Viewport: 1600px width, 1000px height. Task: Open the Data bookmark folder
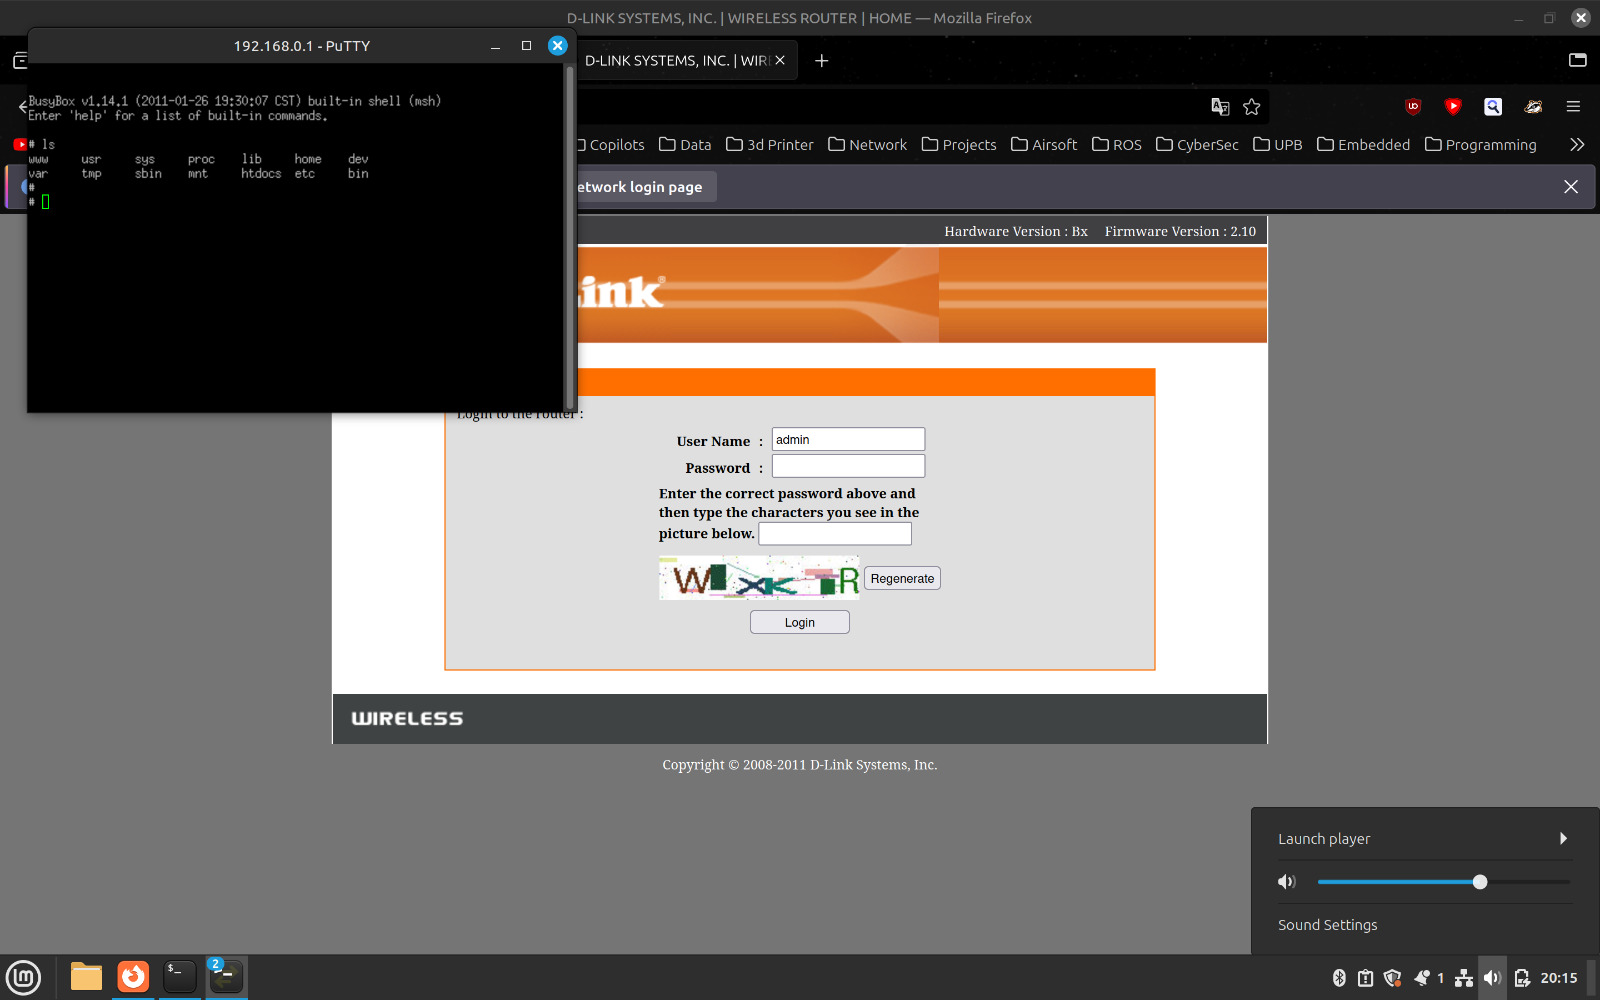coord(685,145)
